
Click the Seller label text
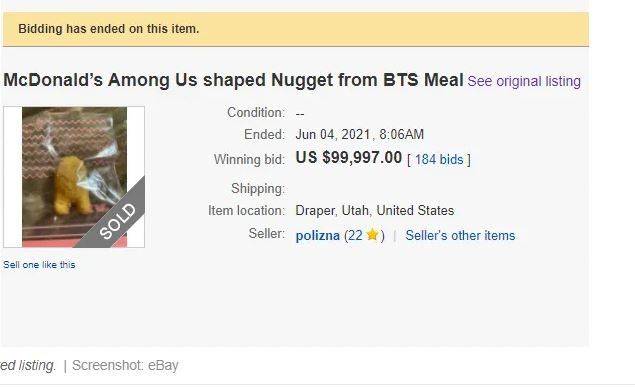coord(267,234)
